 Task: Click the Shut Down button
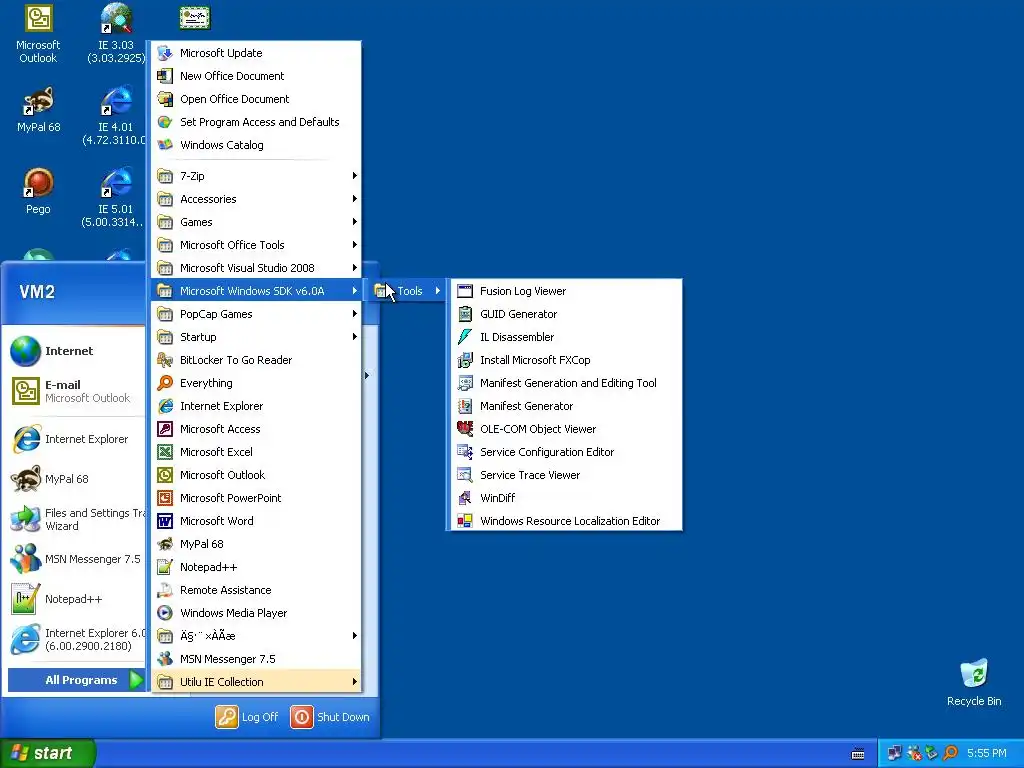coord(330,717)
